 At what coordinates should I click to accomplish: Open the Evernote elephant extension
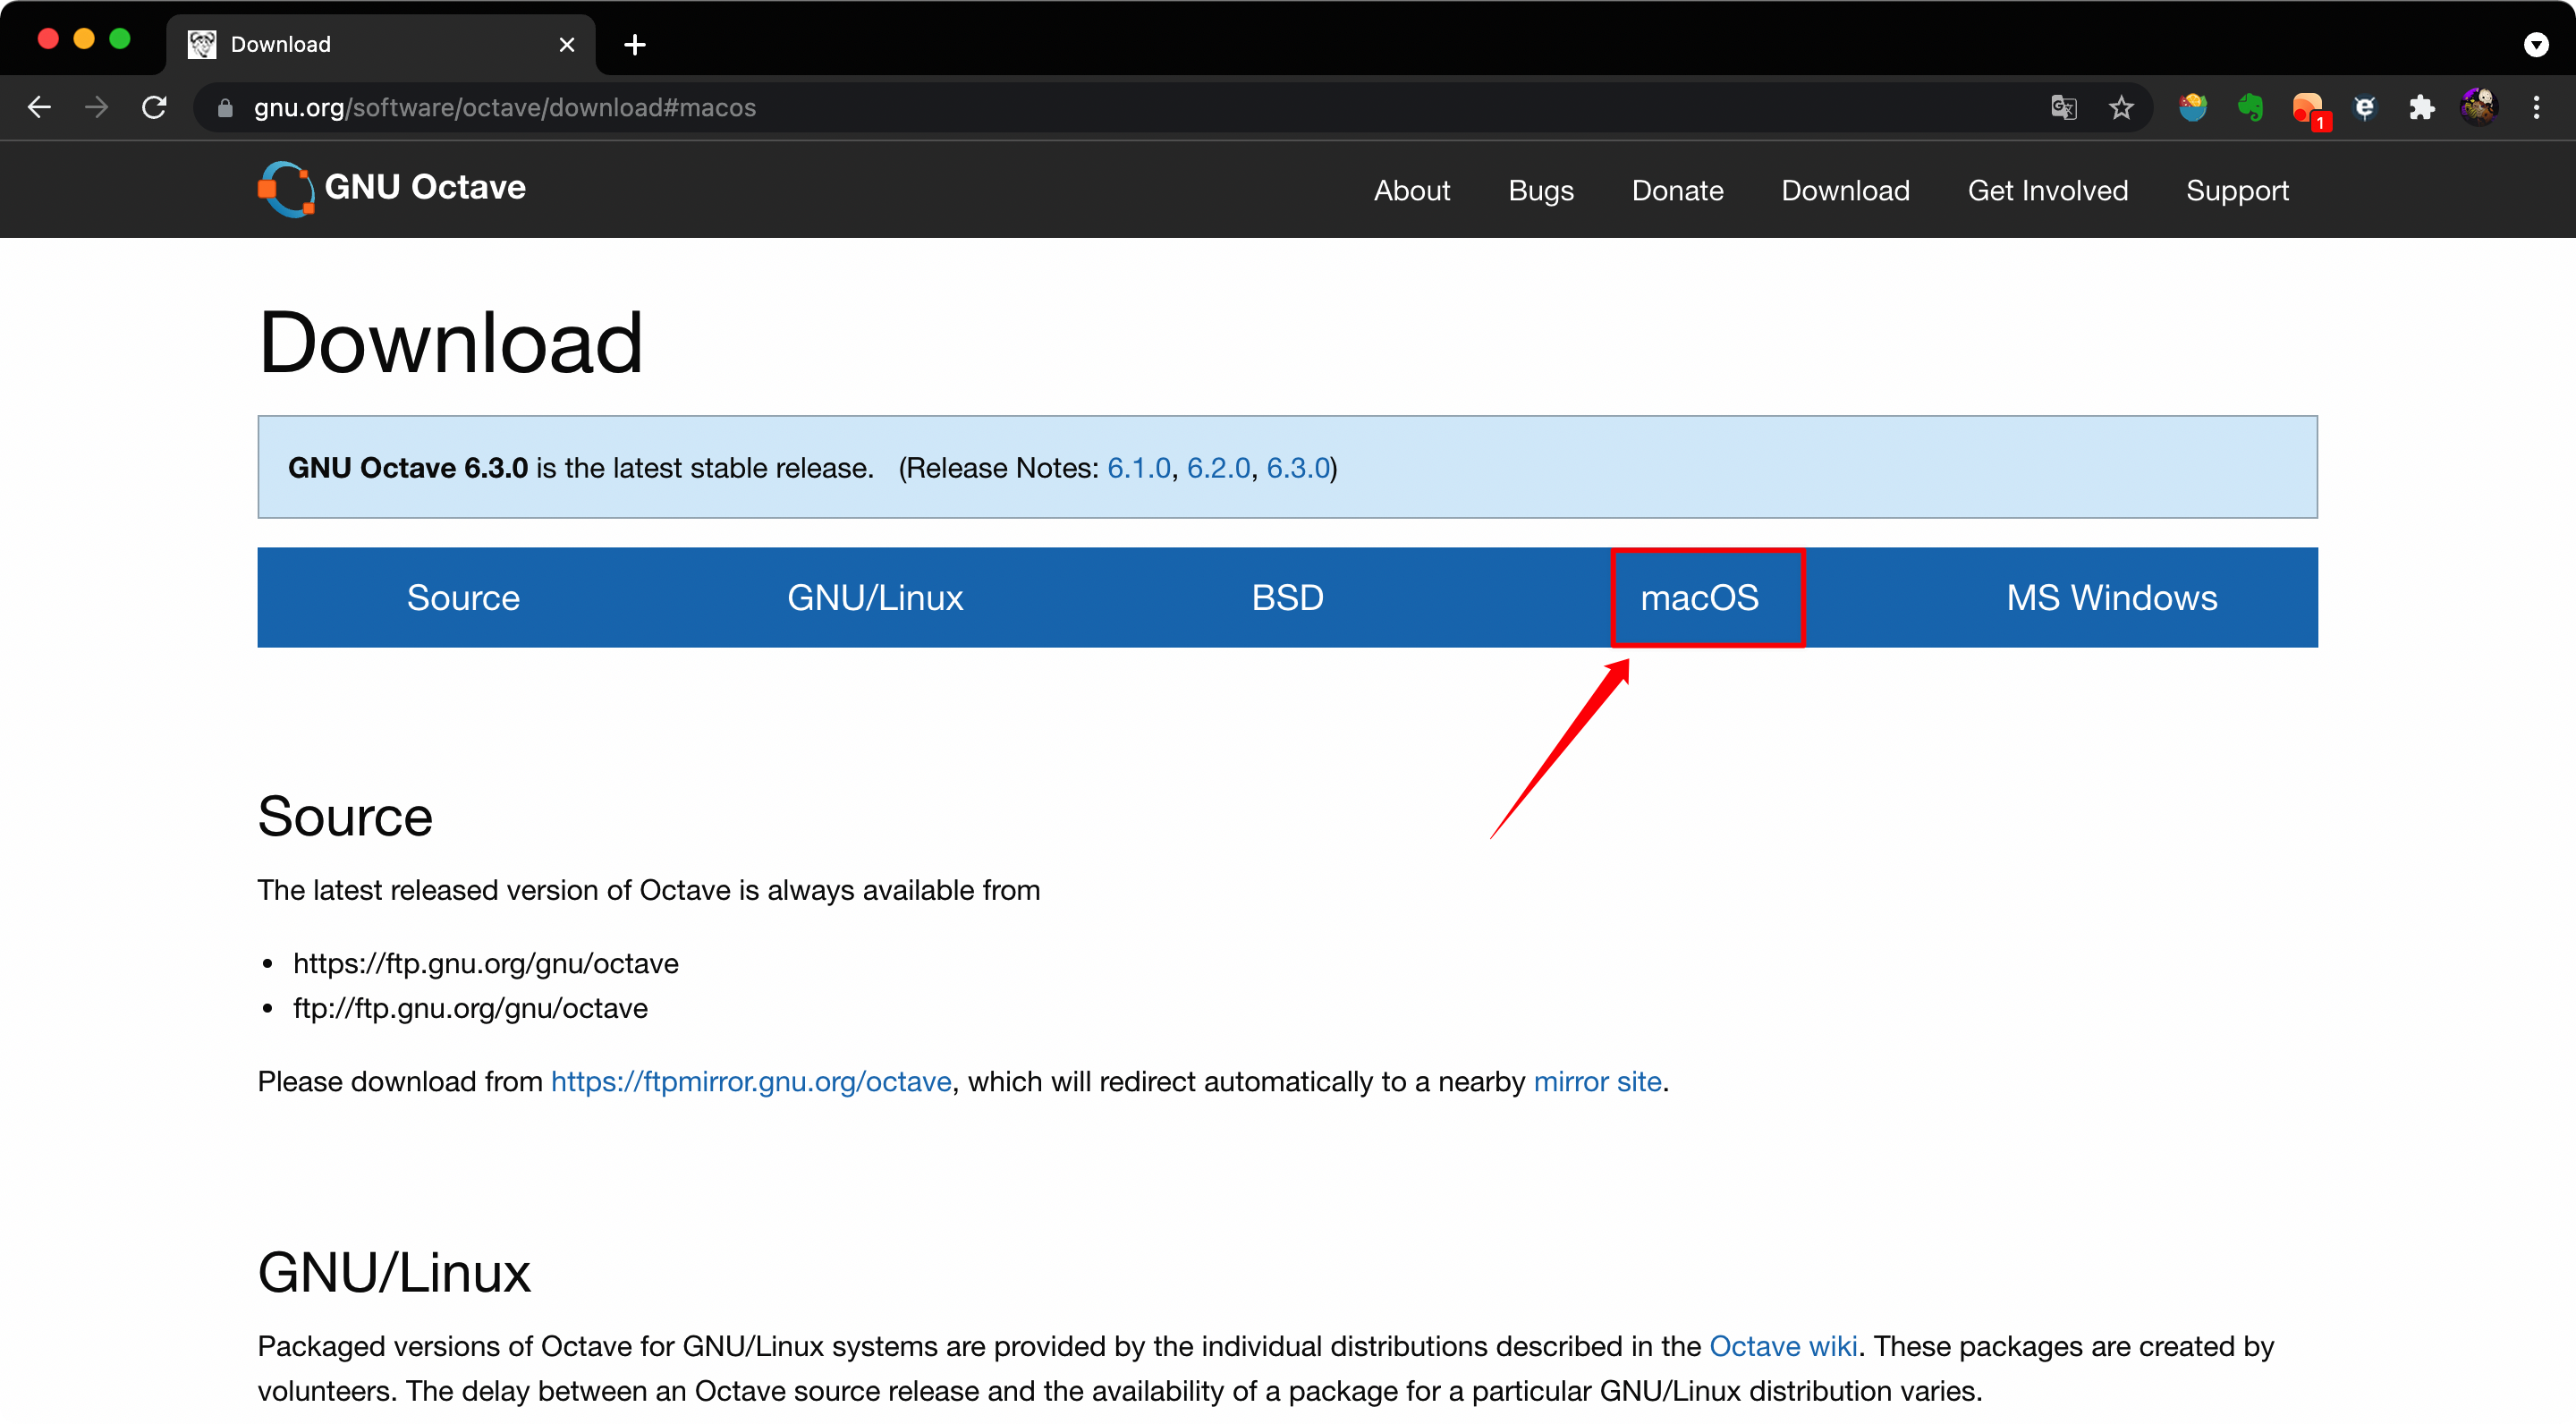2250,107
